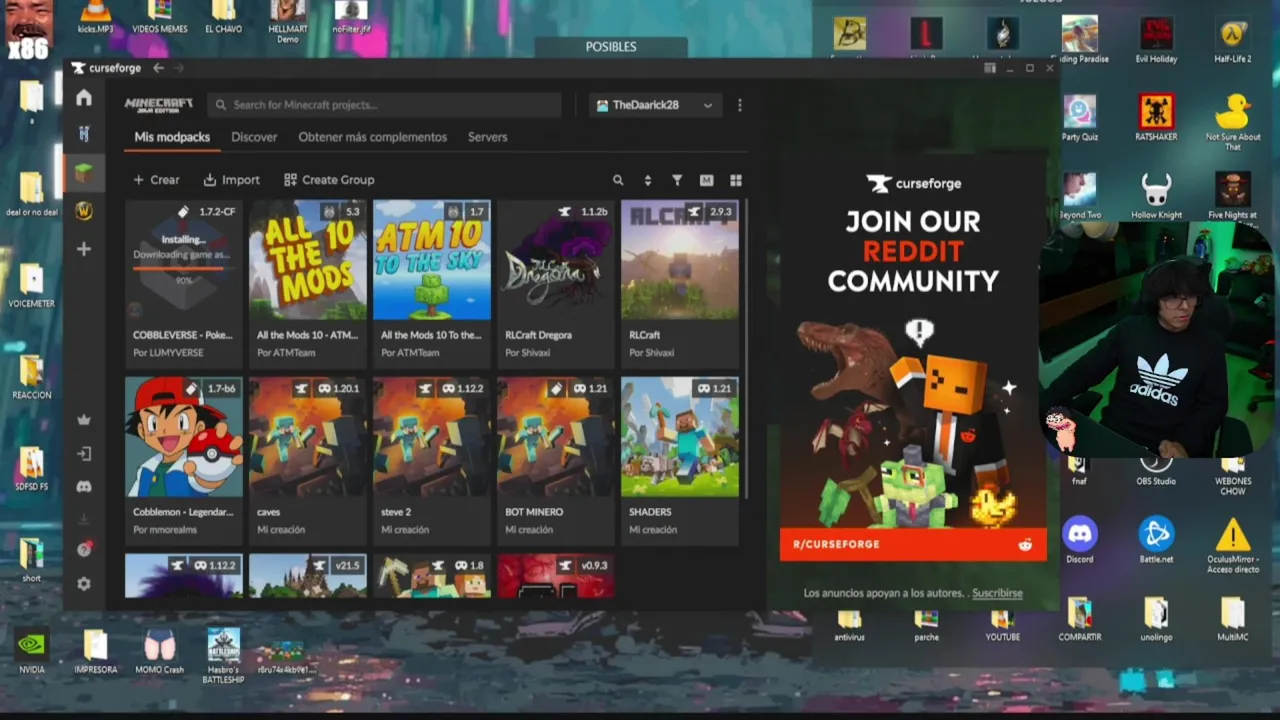Open the MOMO Crash desktop icon

tap(159, 651)
